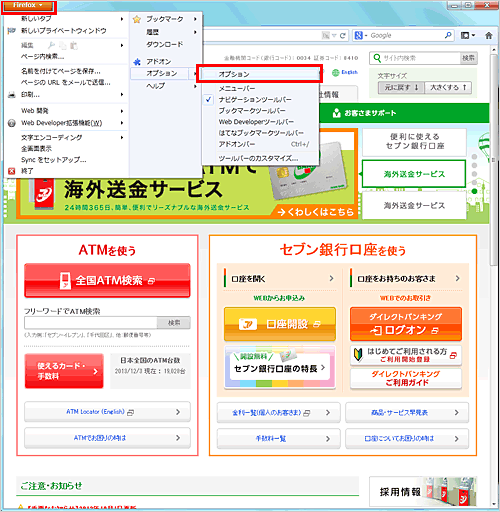Click 大きくする font size button
500x512 pixels.
[448, 88]
